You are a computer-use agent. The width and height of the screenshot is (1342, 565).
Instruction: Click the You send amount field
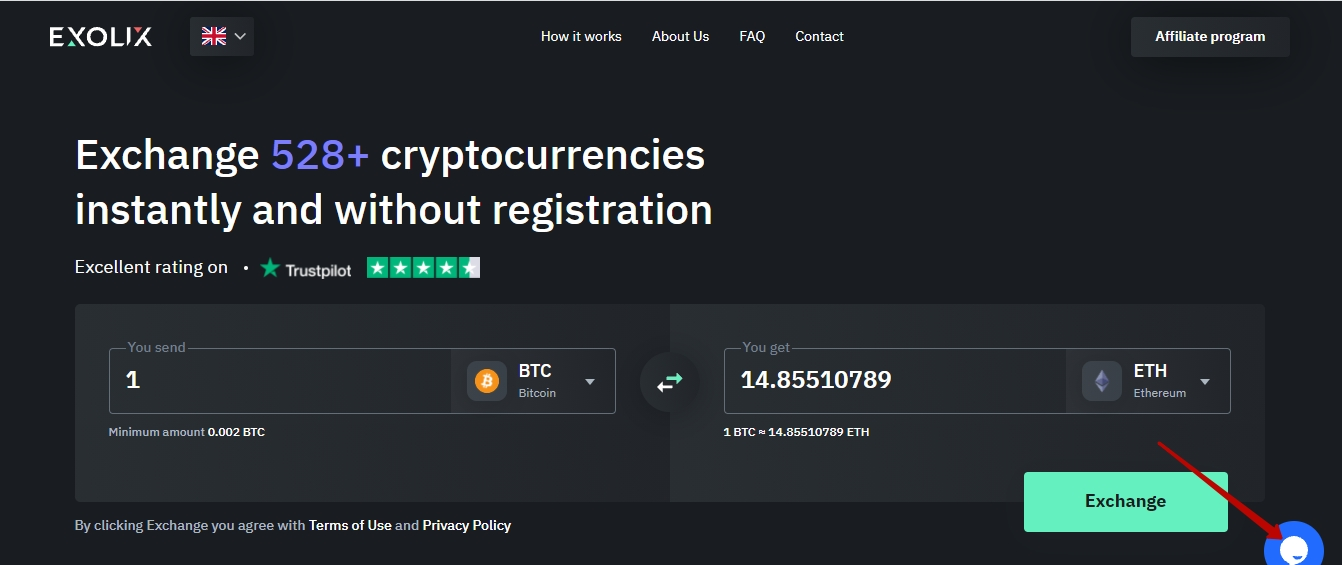pos(280,381)
